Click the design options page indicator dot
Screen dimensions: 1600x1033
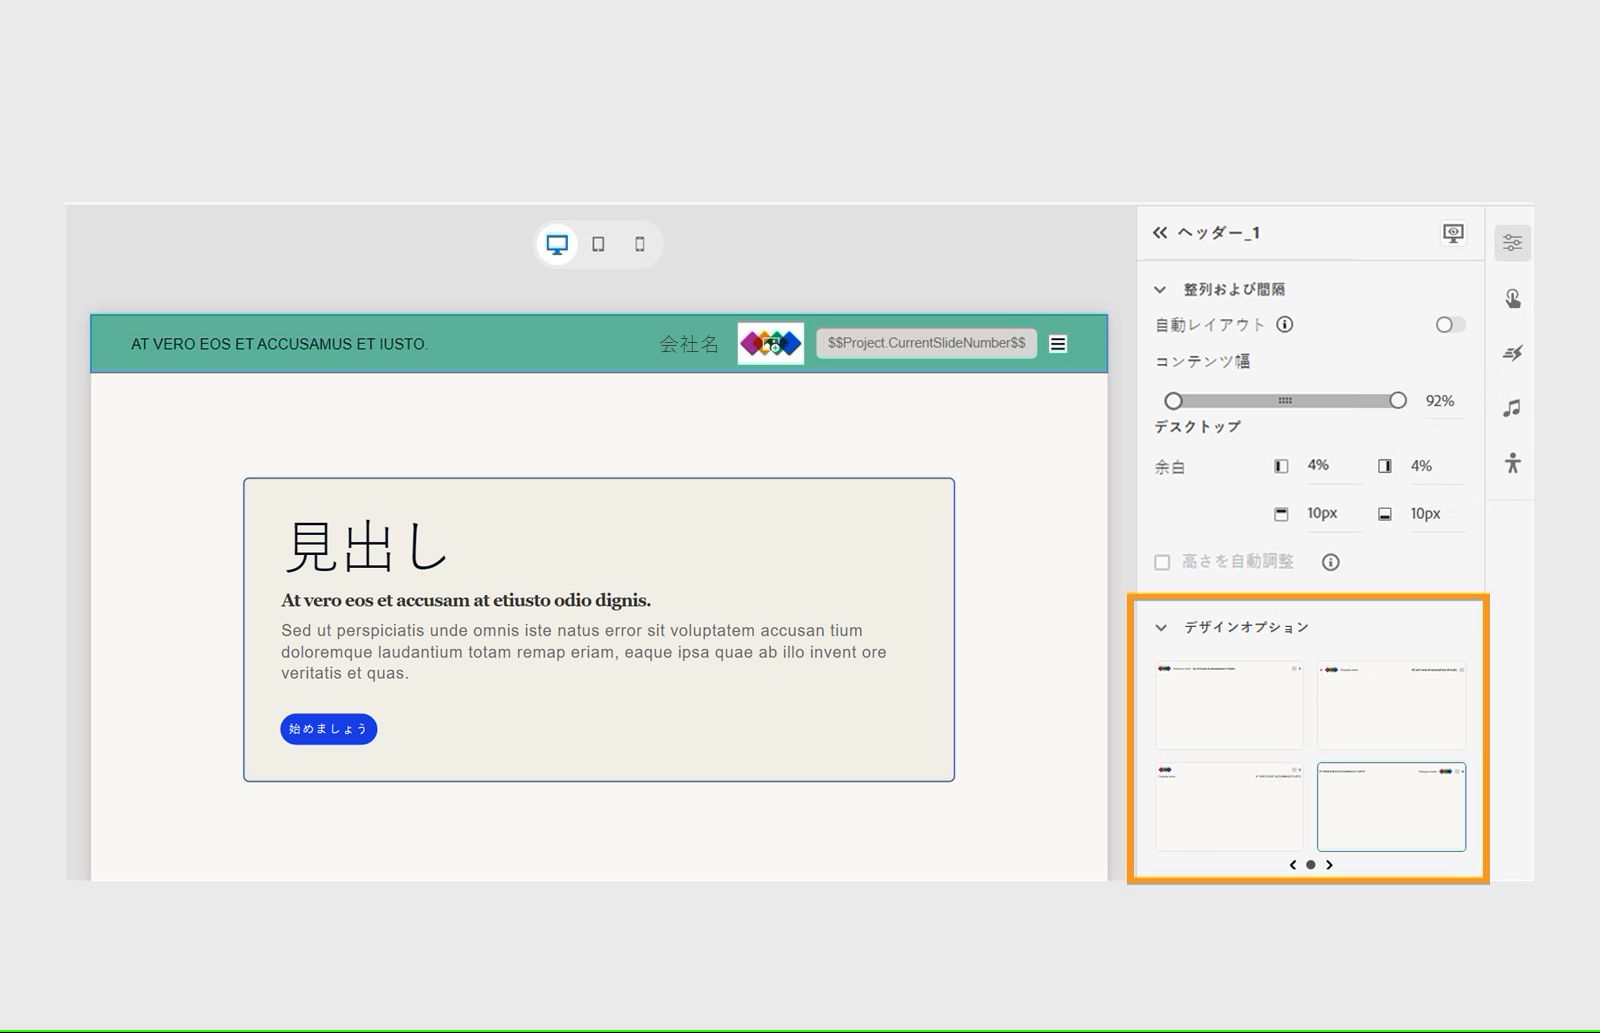pyautogui.click(x=1311, y=865)
